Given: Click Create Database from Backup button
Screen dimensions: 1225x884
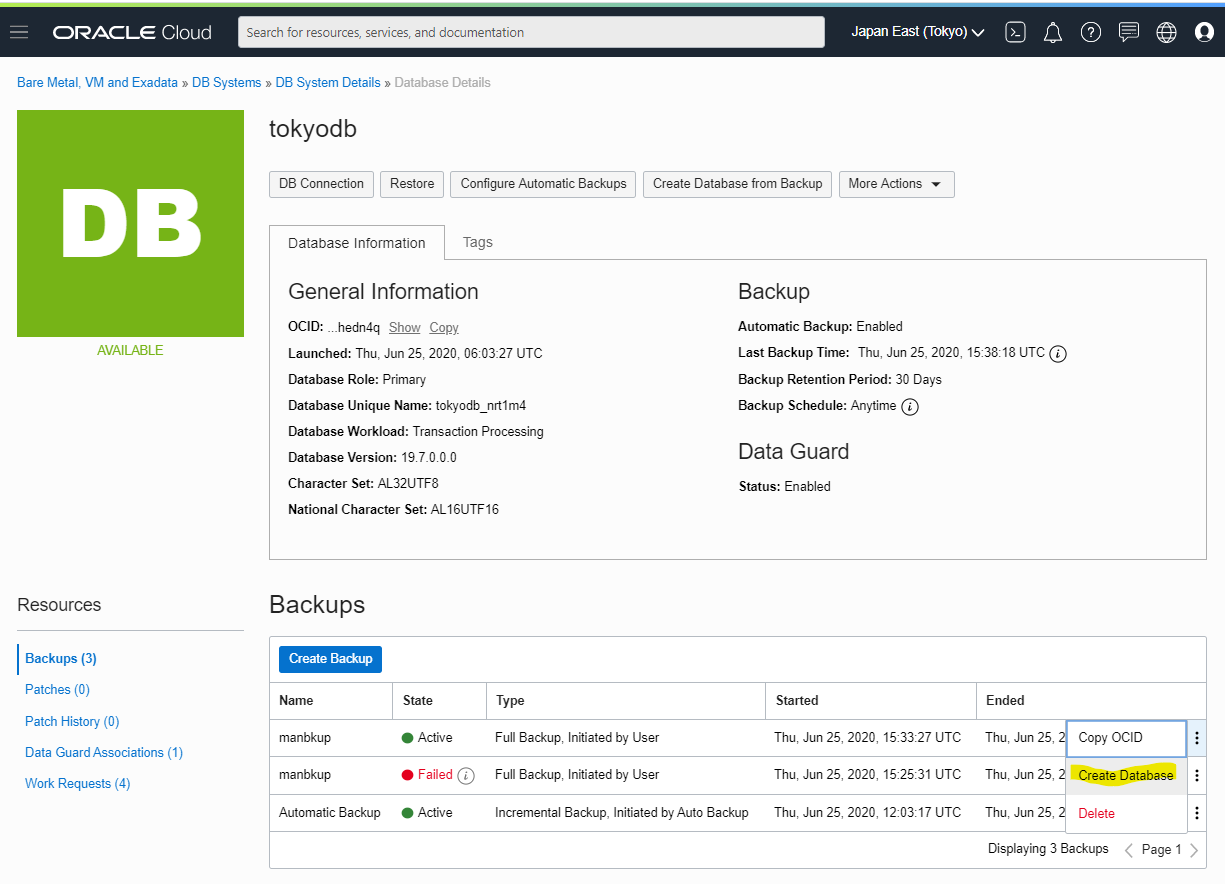Looking at the screenshot, I should tap(737, 184).
